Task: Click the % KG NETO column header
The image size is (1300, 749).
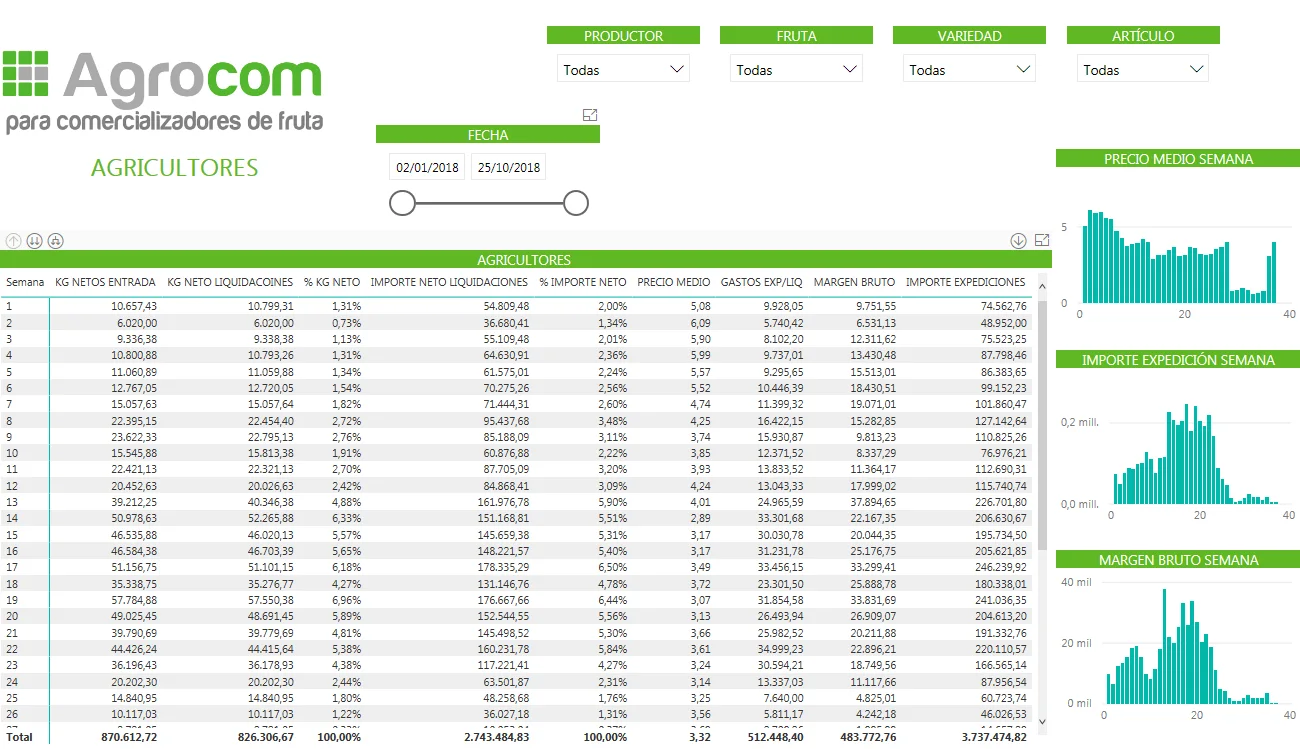Action: pos(332,282)
